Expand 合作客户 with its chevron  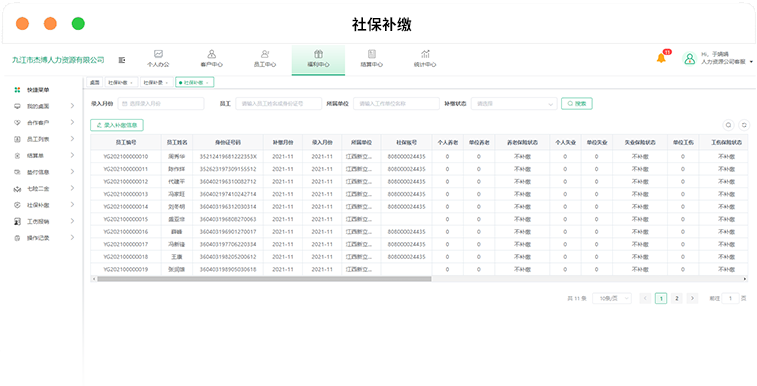72,122
